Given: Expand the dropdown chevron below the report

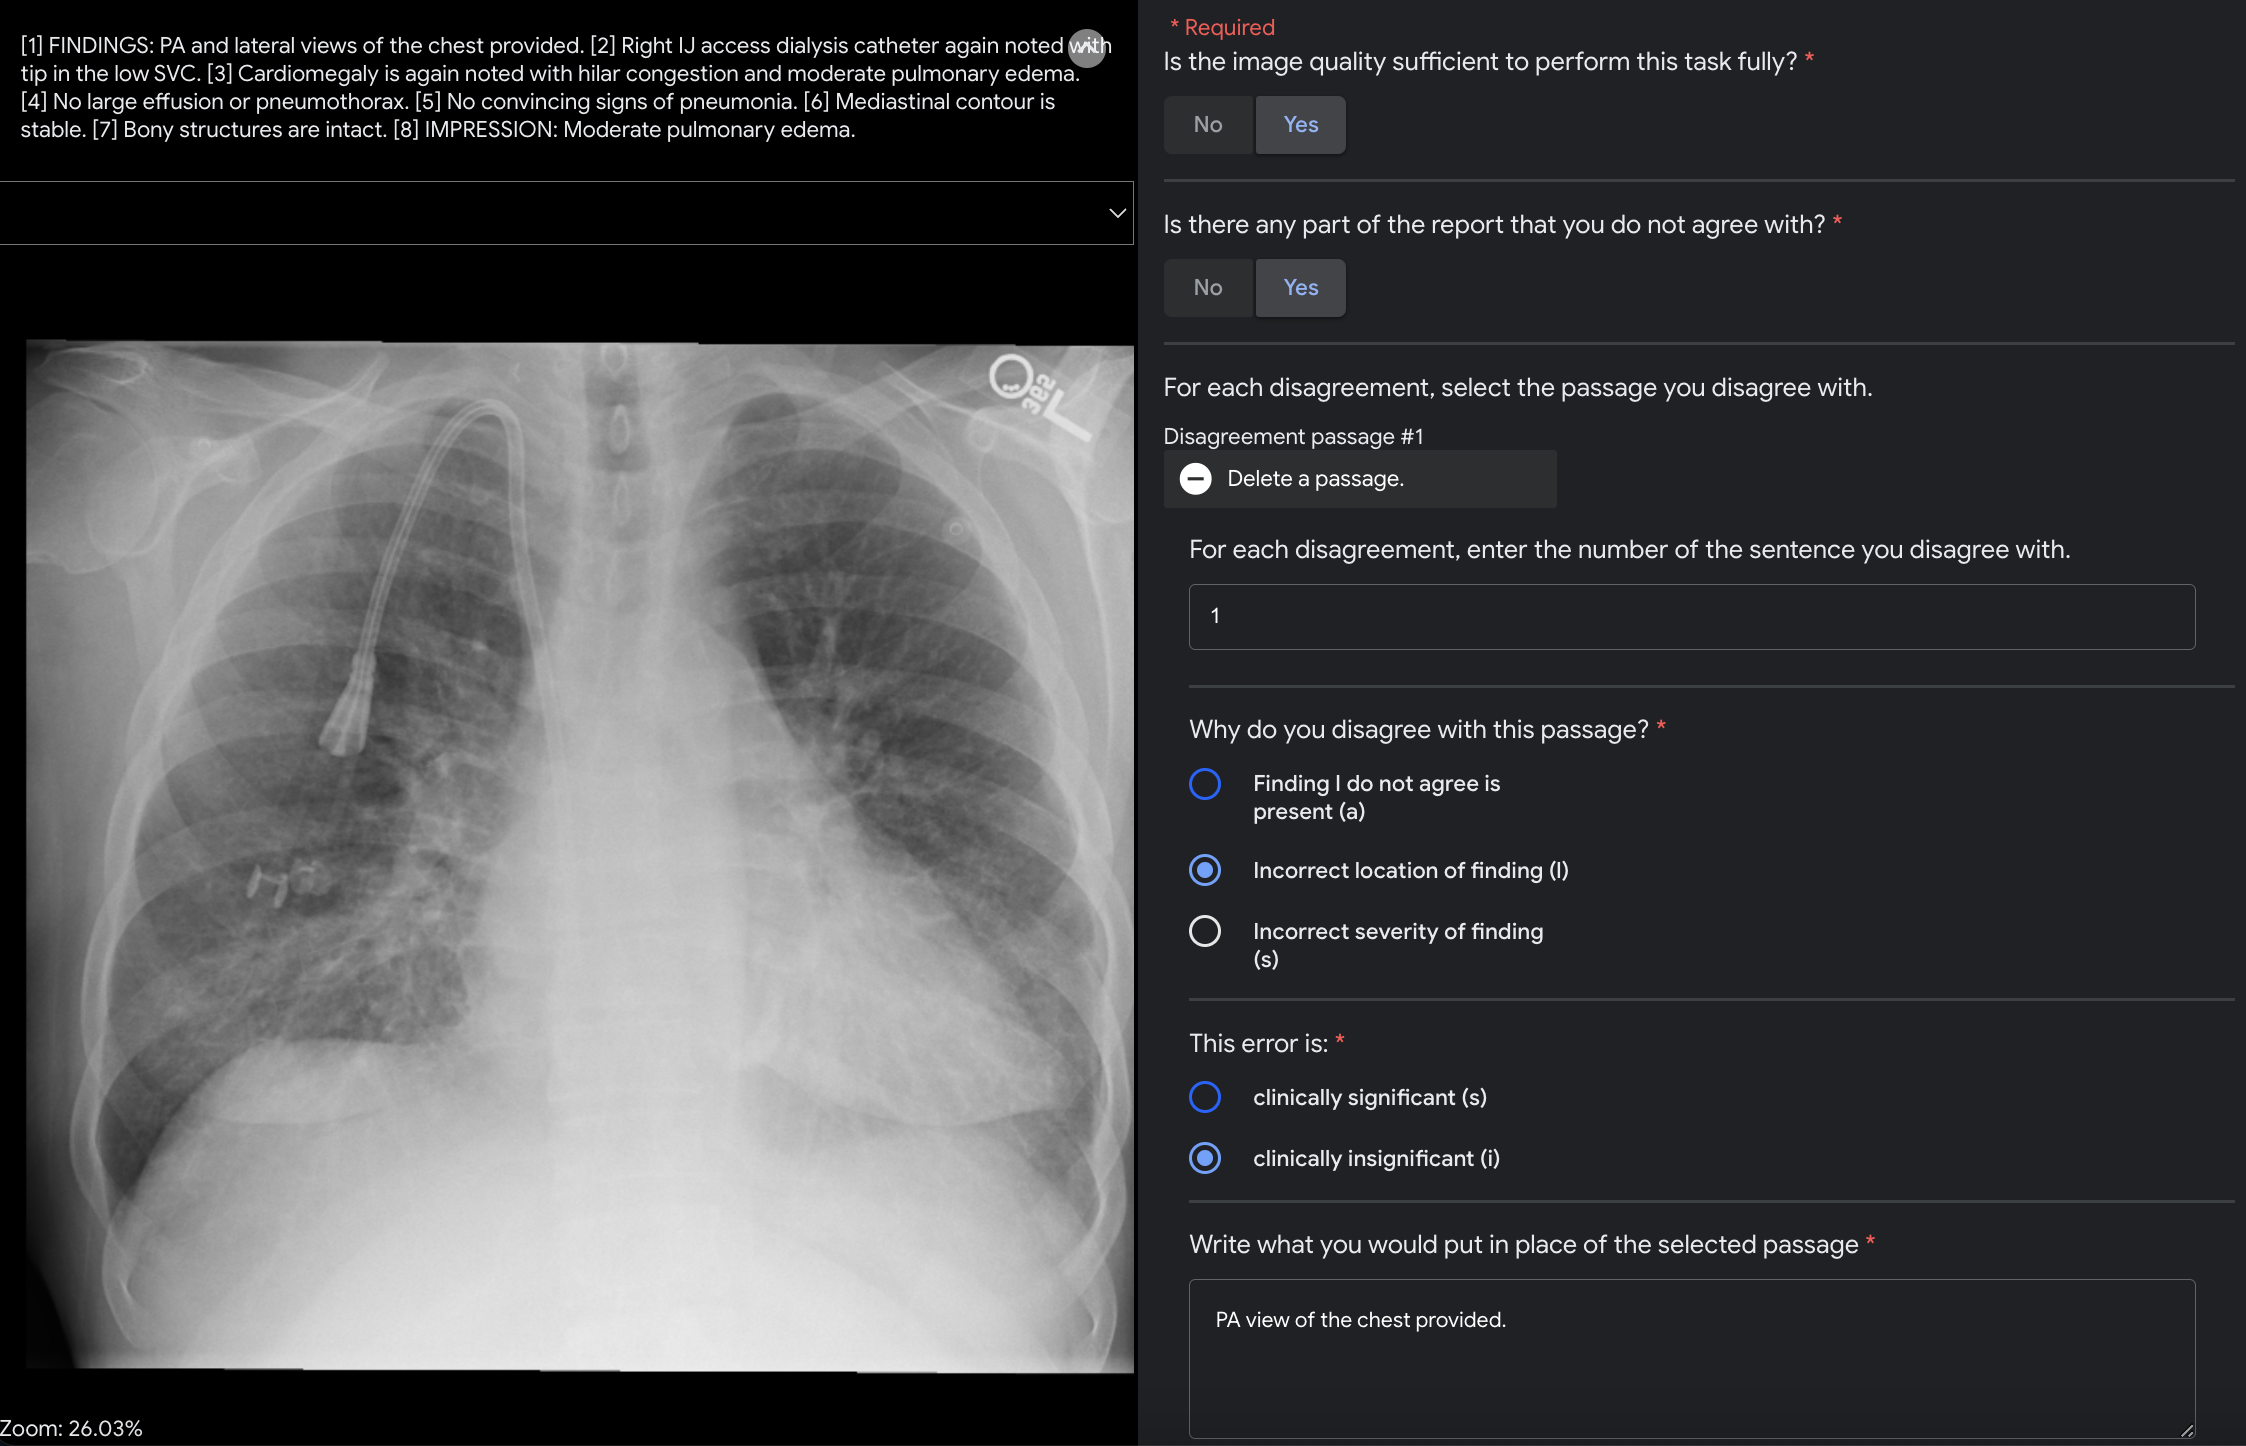Looking at the screenshot, I should [1117, 213].
